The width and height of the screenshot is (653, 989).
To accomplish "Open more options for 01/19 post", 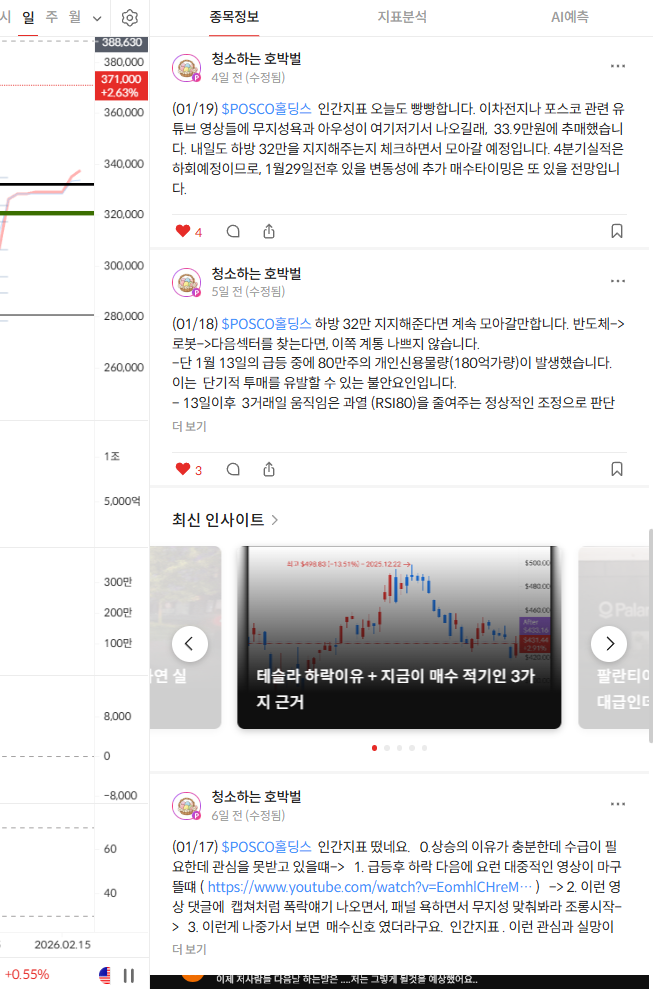I will tap(618, 66).
